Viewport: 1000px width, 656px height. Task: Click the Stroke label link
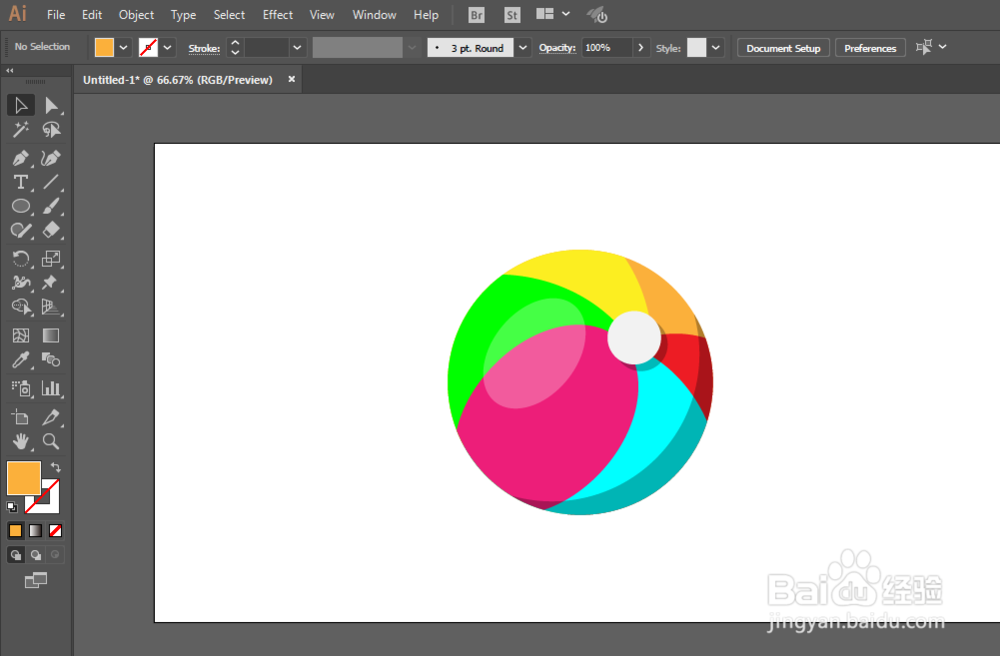tap(204, 48)
